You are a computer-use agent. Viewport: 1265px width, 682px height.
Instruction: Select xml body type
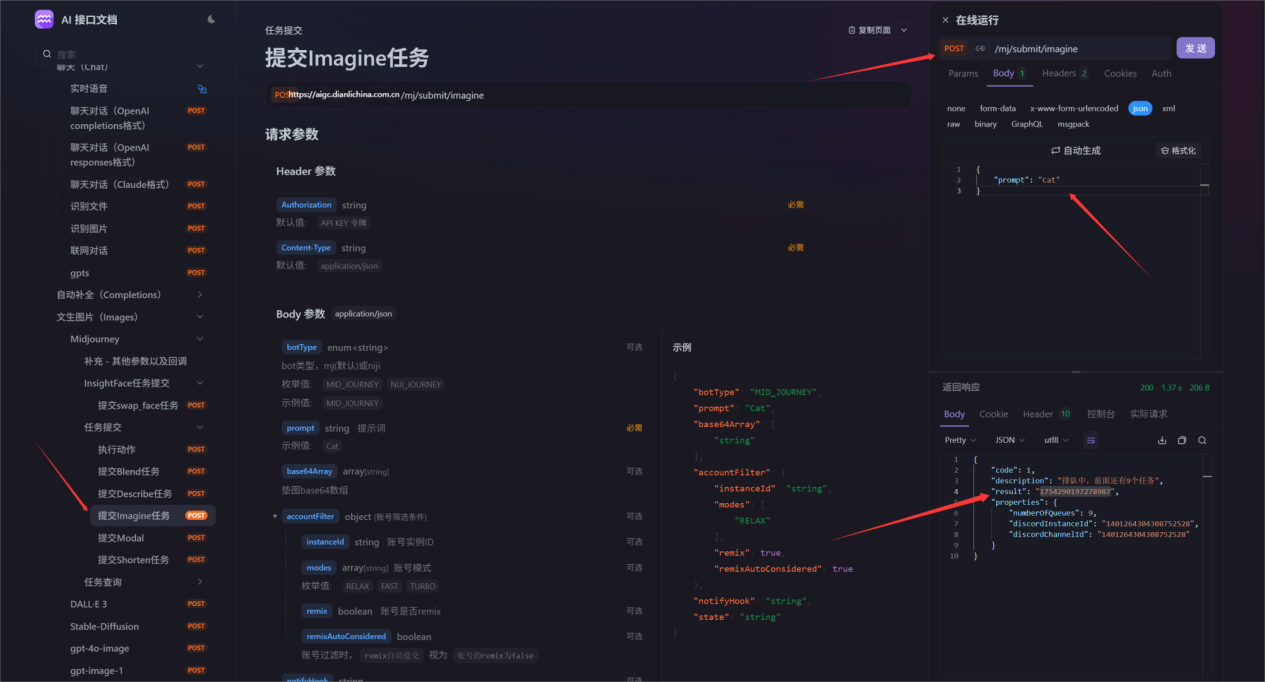(x=1168, y=108)
